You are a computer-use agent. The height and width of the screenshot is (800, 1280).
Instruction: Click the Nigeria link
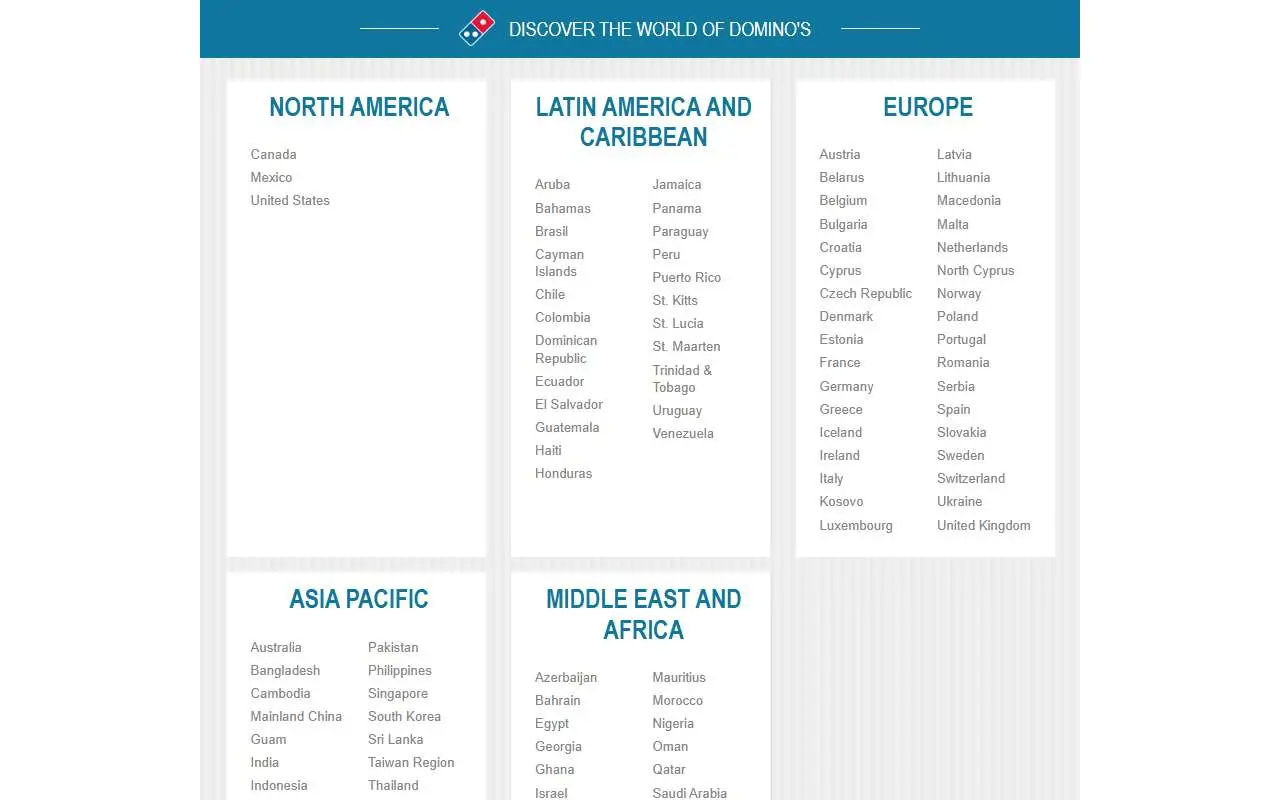pyautogui.click(x=673, y=723)
